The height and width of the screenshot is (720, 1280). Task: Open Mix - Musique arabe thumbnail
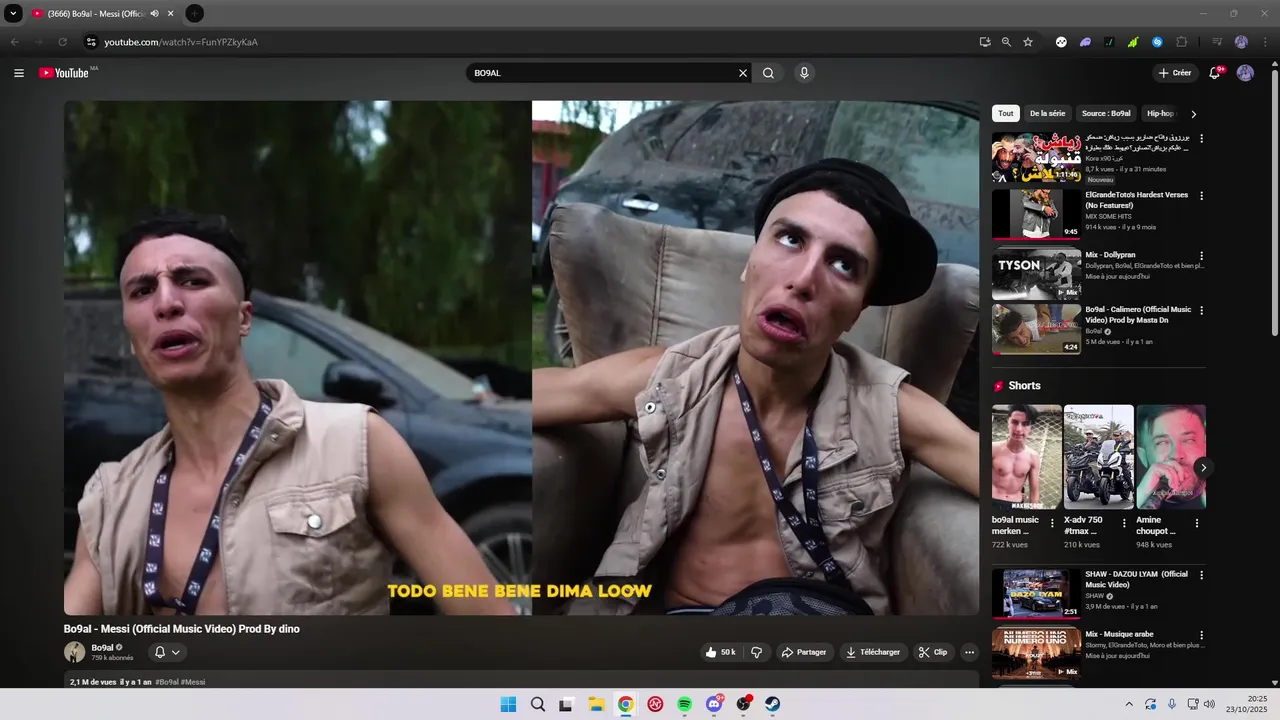tap(1036, 653)
